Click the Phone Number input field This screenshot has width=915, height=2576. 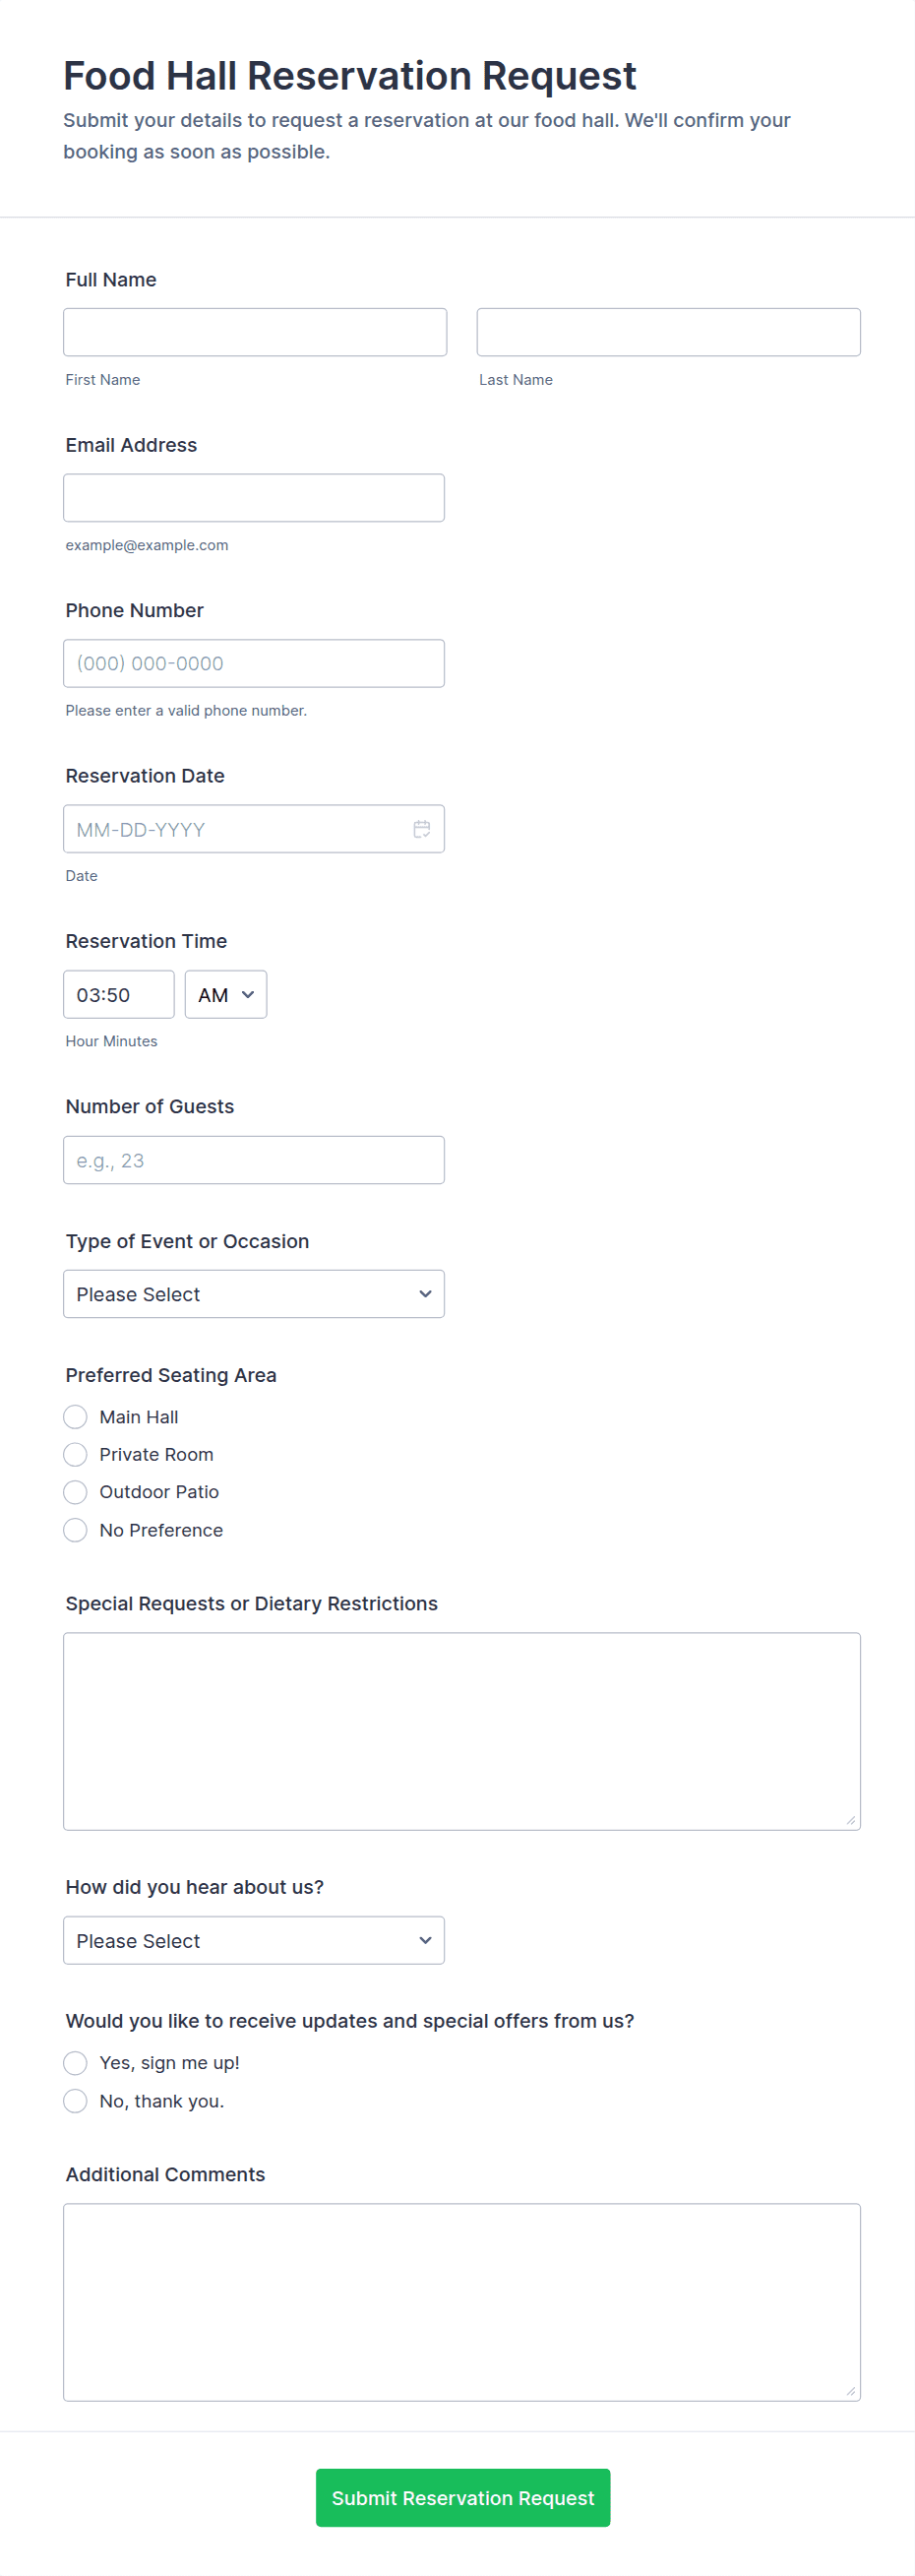(254, 663)
